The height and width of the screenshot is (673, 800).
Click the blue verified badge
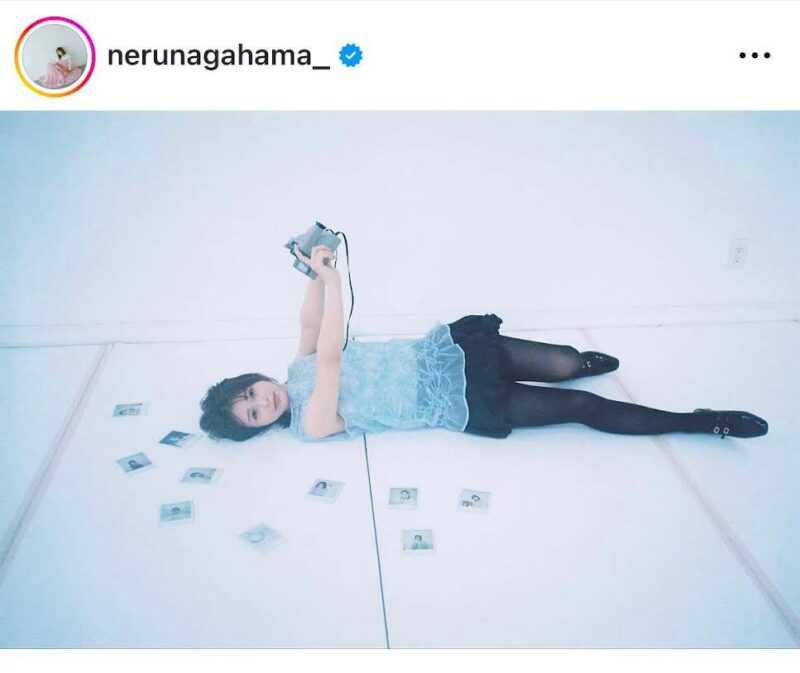[x=351, y=55]
